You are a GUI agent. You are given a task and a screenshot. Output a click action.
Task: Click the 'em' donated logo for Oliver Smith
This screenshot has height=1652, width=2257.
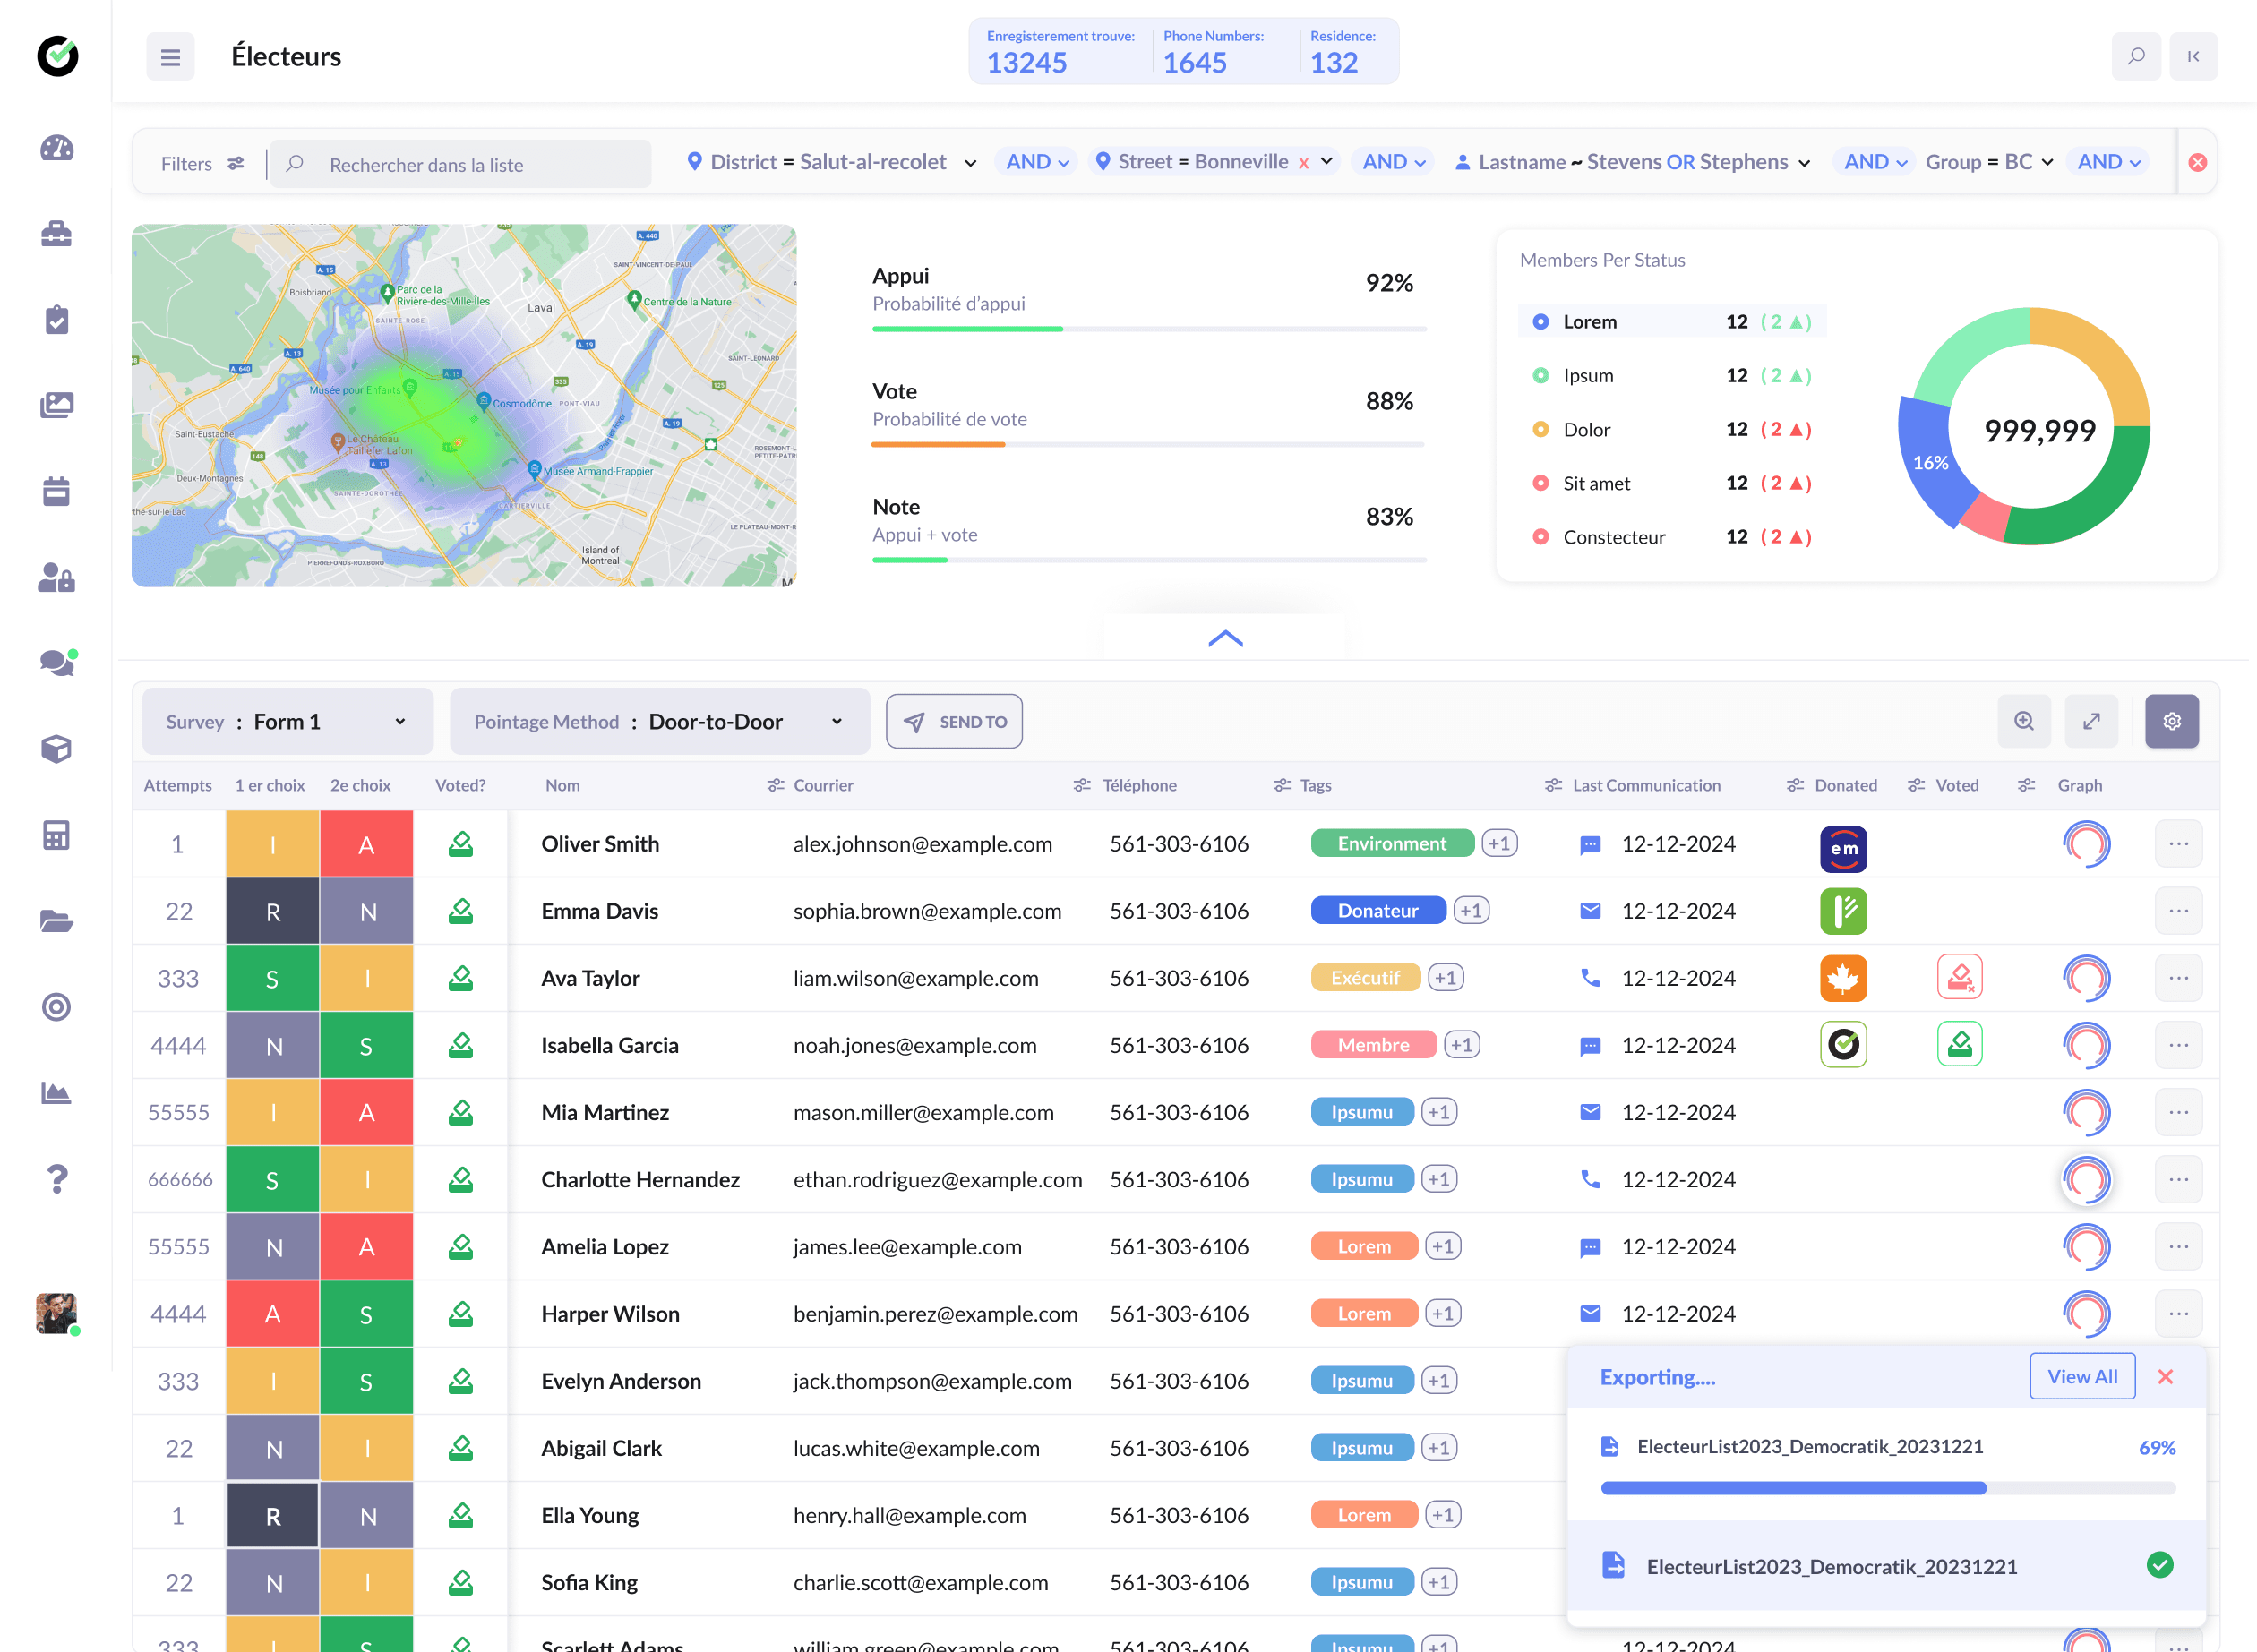(x=1844, y=848)
